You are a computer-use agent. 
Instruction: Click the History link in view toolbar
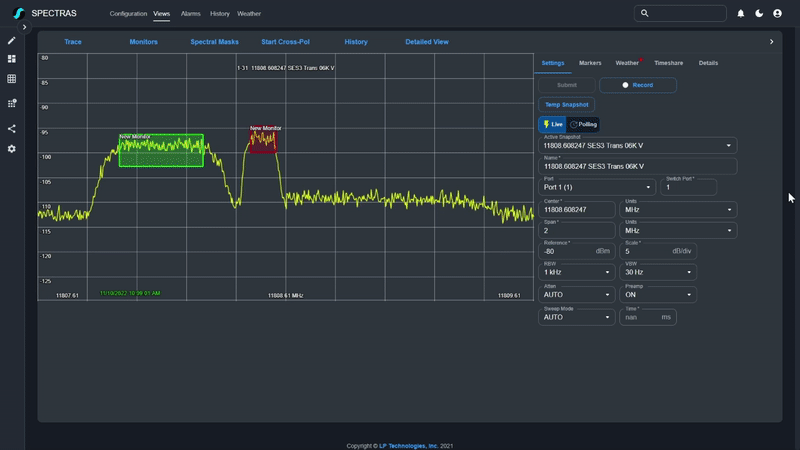point(356,42)
